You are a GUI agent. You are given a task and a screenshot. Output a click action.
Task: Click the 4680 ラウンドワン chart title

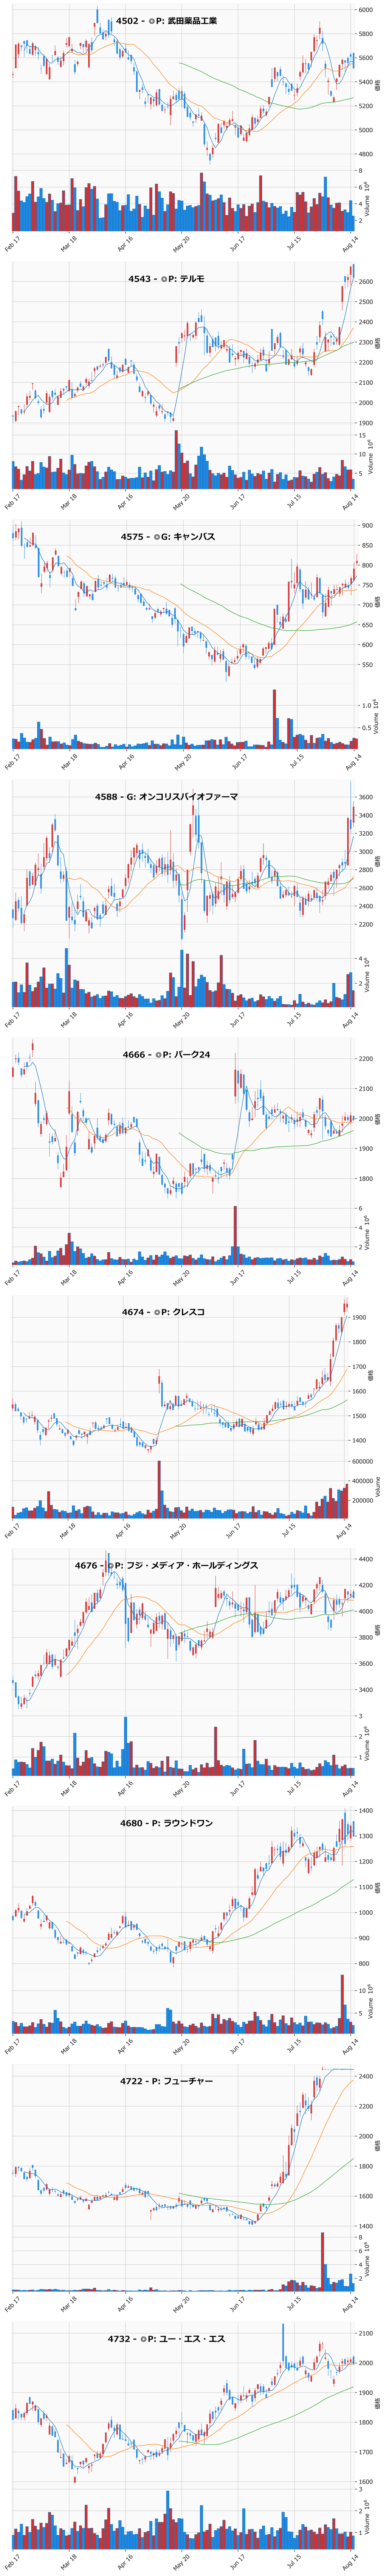point(166,1823)
